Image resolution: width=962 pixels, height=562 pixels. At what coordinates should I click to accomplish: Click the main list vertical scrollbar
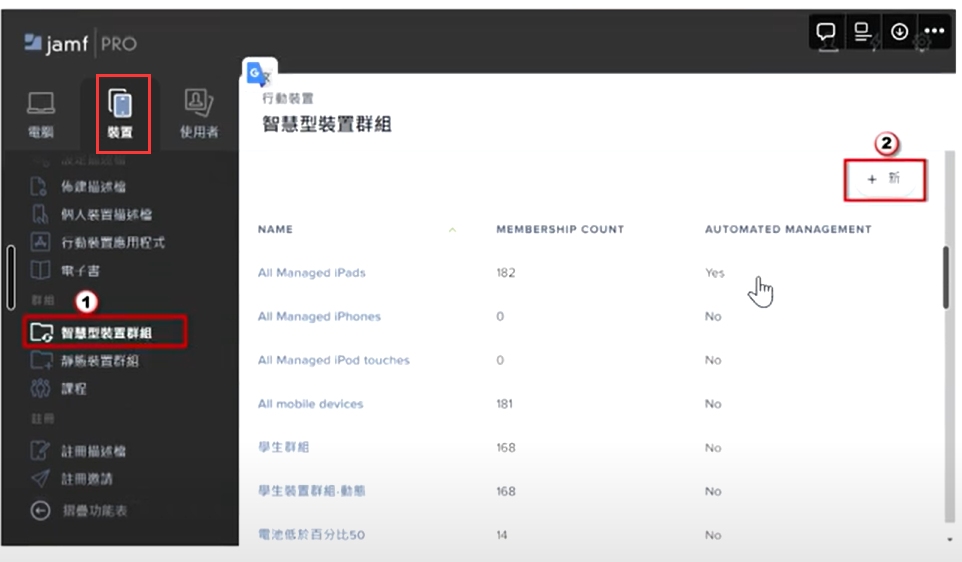[947, 277]
